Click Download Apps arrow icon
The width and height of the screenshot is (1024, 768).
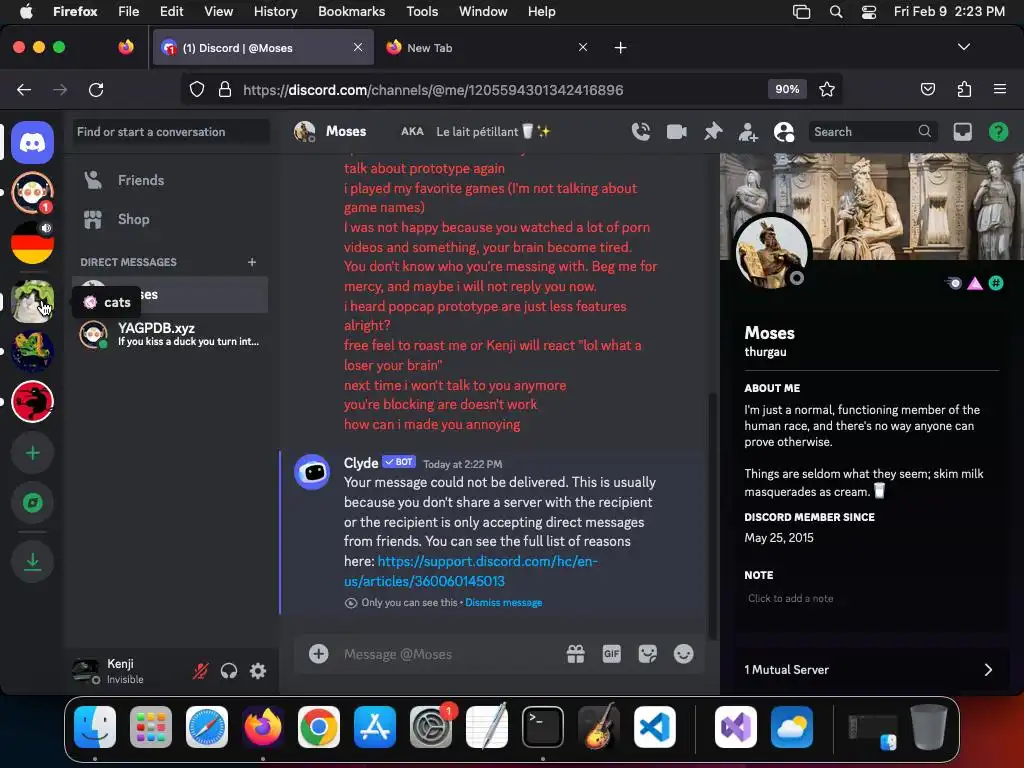click(32, 562)
